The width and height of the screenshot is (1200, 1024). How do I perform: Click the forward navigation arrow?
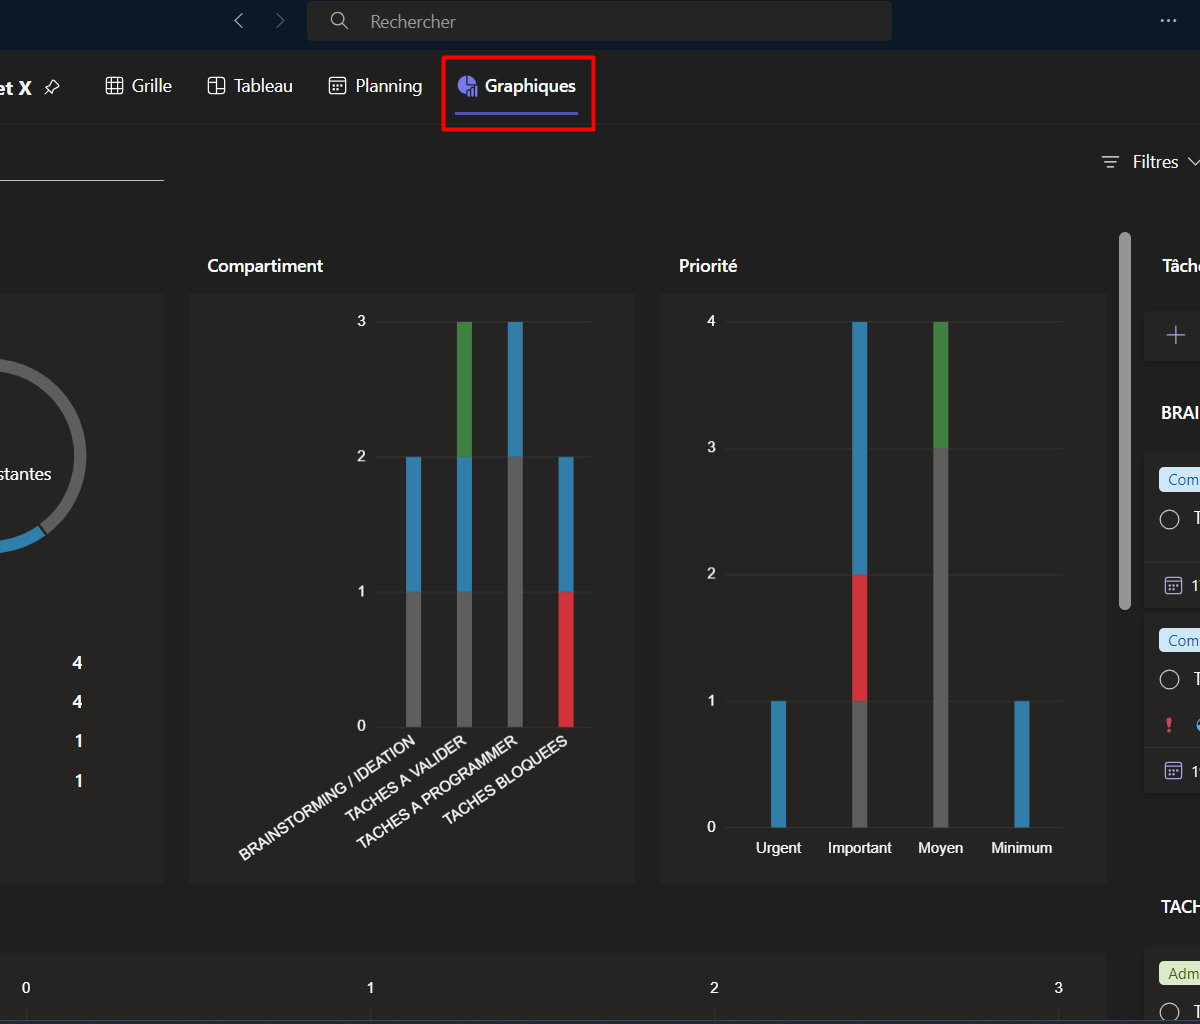click(x=280, y=21)
